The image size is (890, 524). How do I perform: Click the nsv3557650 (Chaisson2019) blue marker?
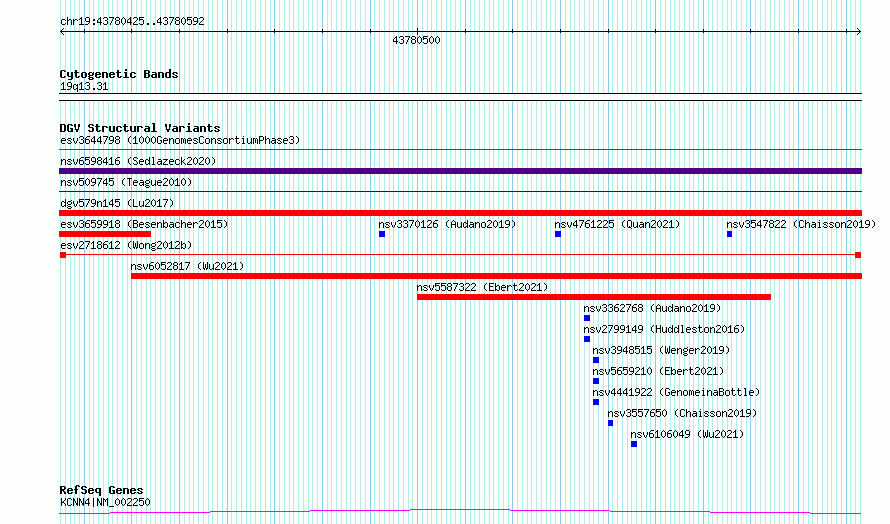pyautogui.click(x=611, y=423)
